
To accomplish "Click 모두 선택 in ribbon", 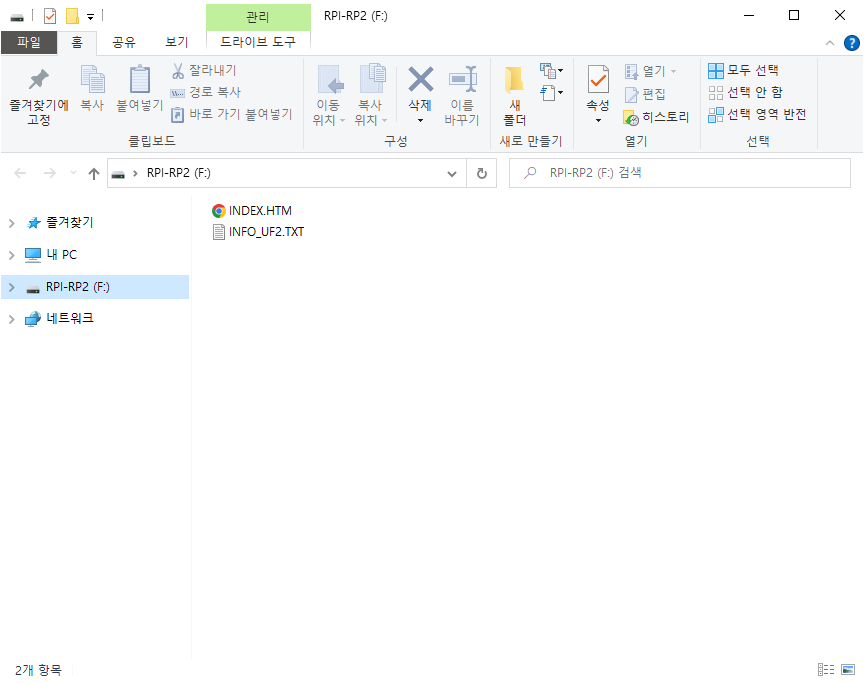I will pos(743,70).
